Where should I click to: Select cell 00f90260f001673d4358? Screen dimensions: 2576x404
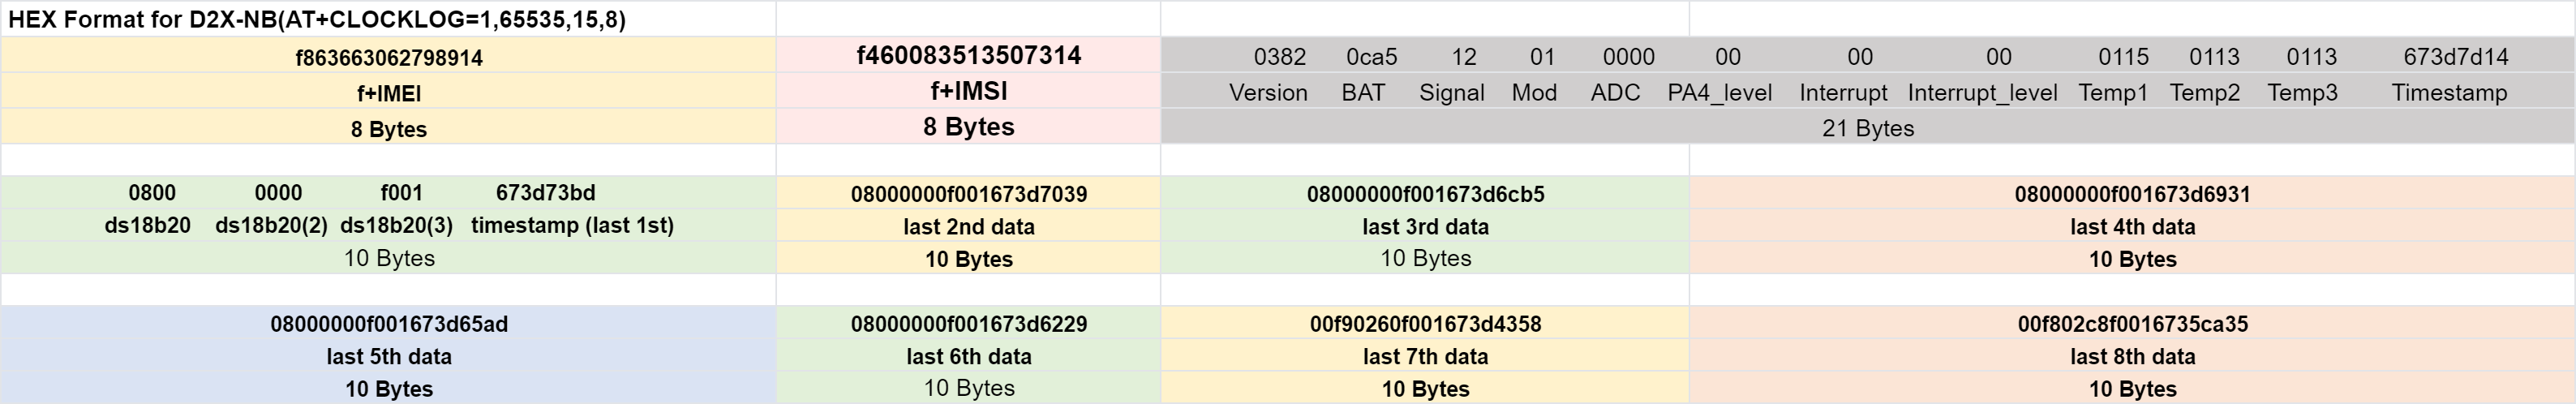pyautogui.click(x=1425, y=324)
